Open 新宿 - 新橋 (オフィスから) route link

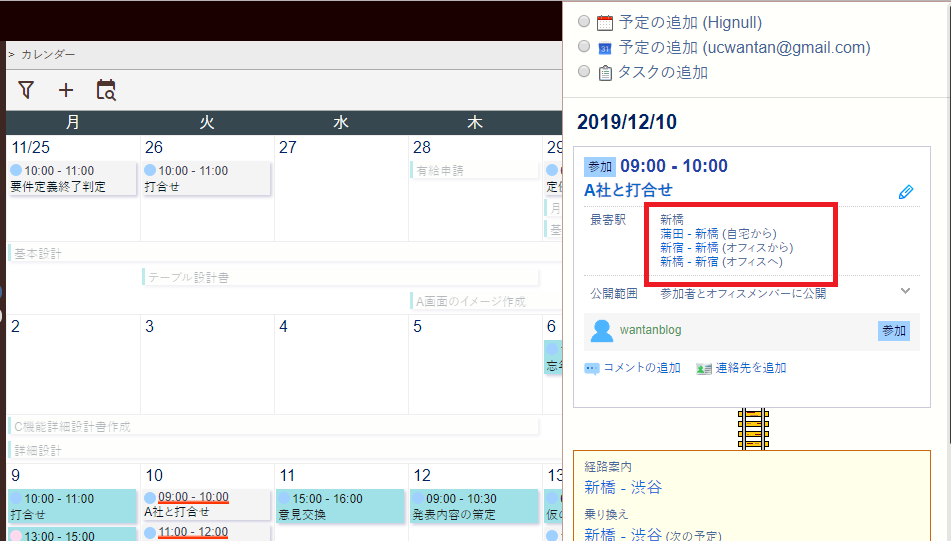pyautogui.click(x=727, y=247)
